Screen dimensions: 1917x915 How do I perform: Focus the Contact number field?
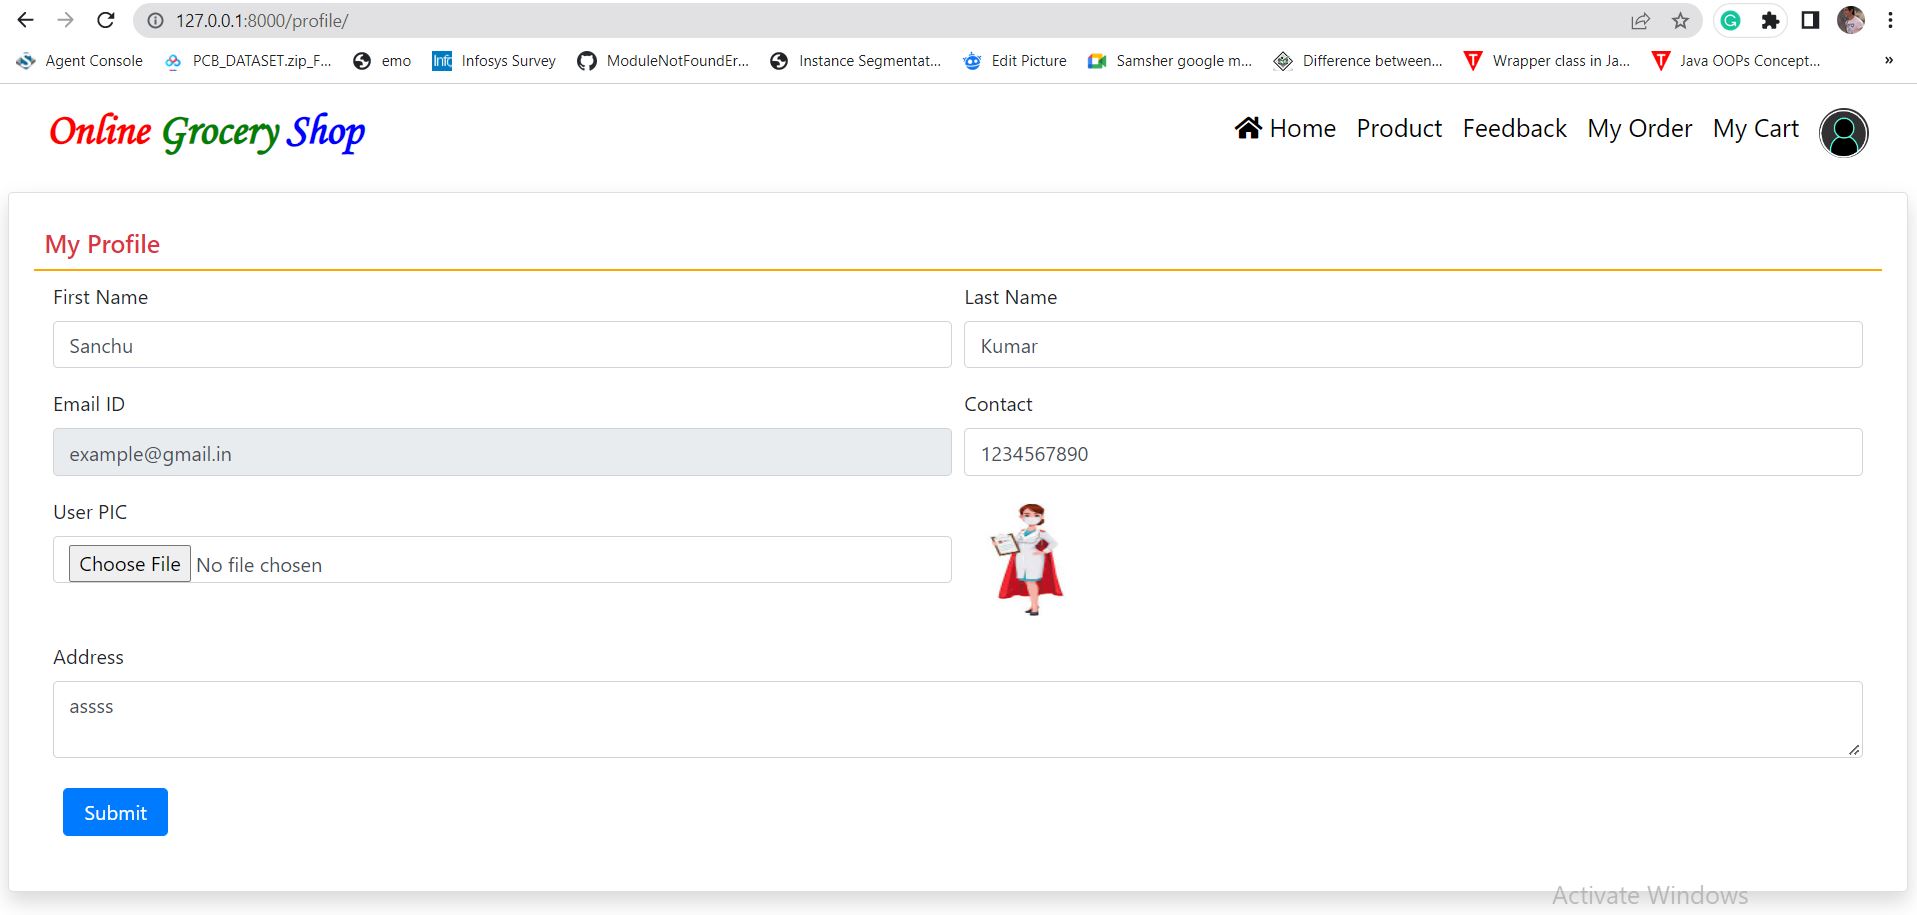[1412, 453]
